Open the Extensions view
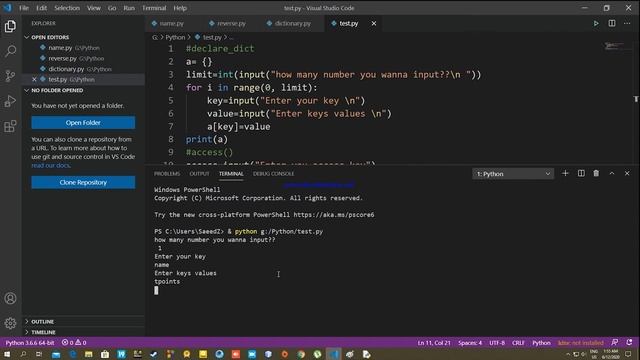The width and height of the screenshot is (640, 360). pos(10,126)
